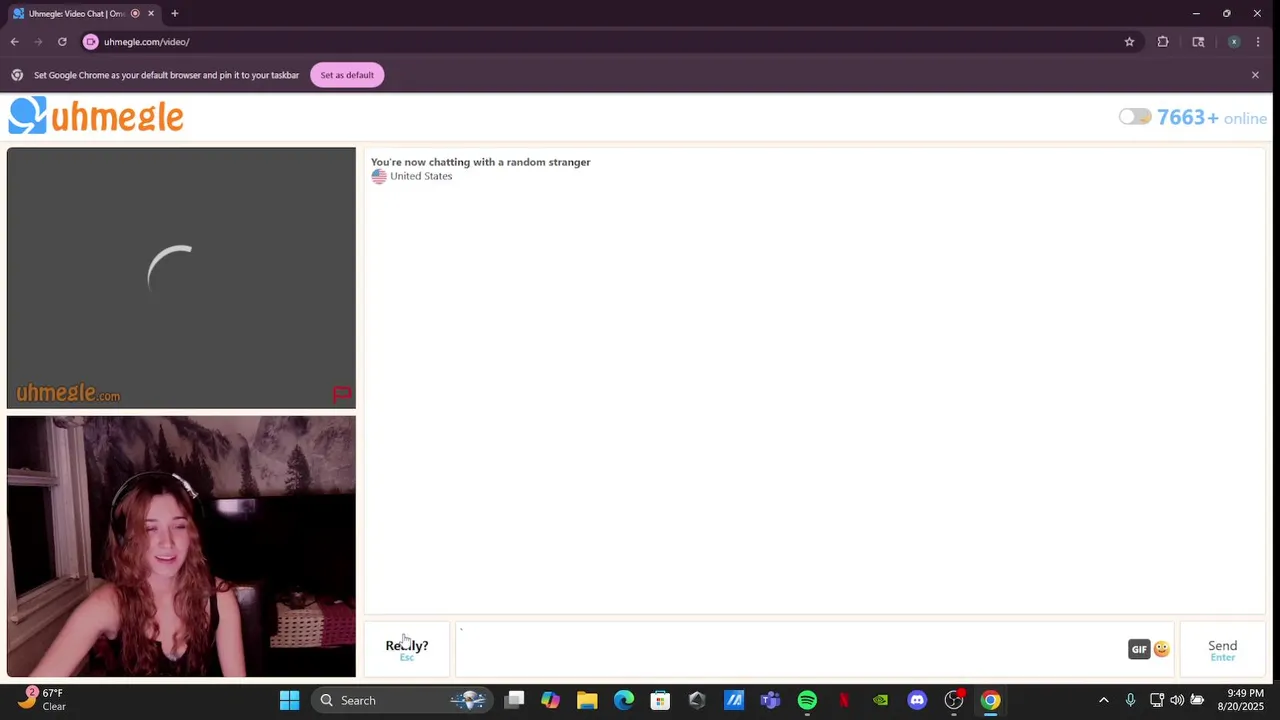The image size is (1280, 720).
Task: Click the Chrome icon in the taskbar
Action: click(990, 700)
